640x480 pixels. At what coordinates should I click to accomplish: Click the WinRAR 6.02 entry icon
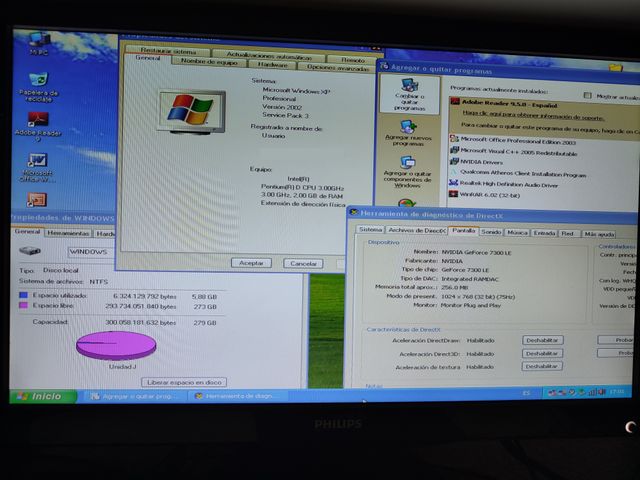[453, 194]
